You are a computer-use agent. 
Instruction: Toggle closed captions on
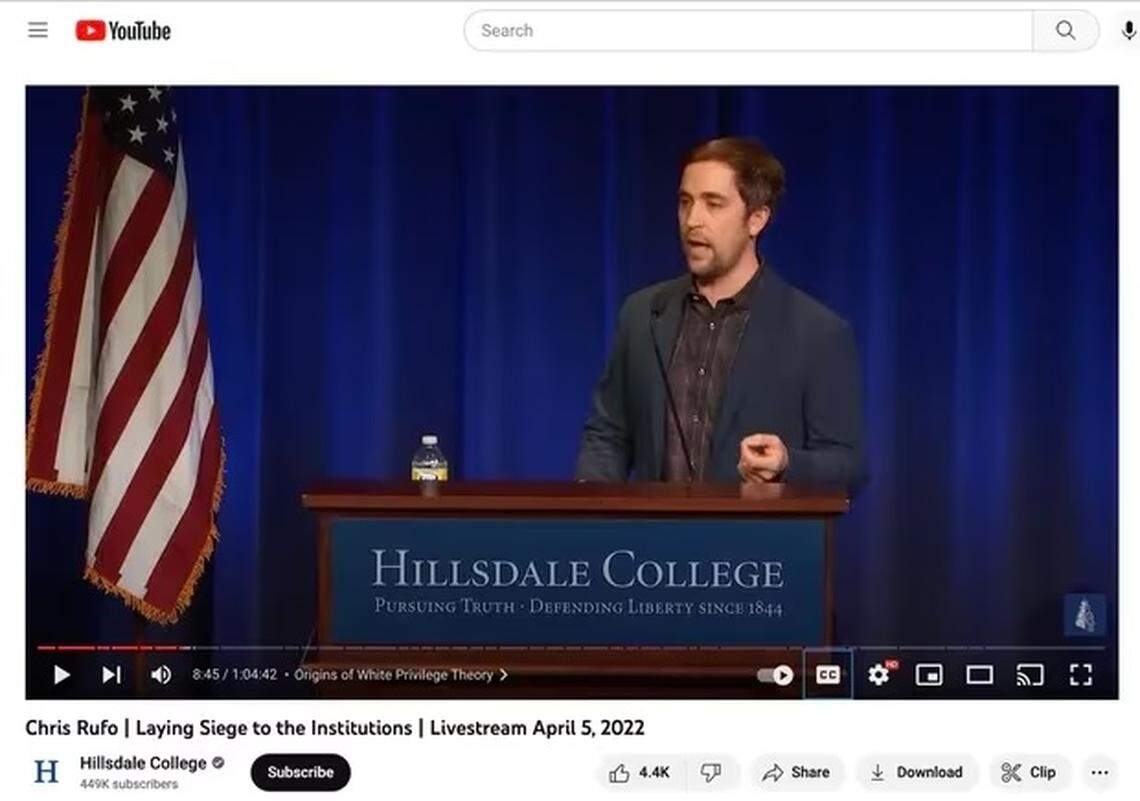point(827,675)
